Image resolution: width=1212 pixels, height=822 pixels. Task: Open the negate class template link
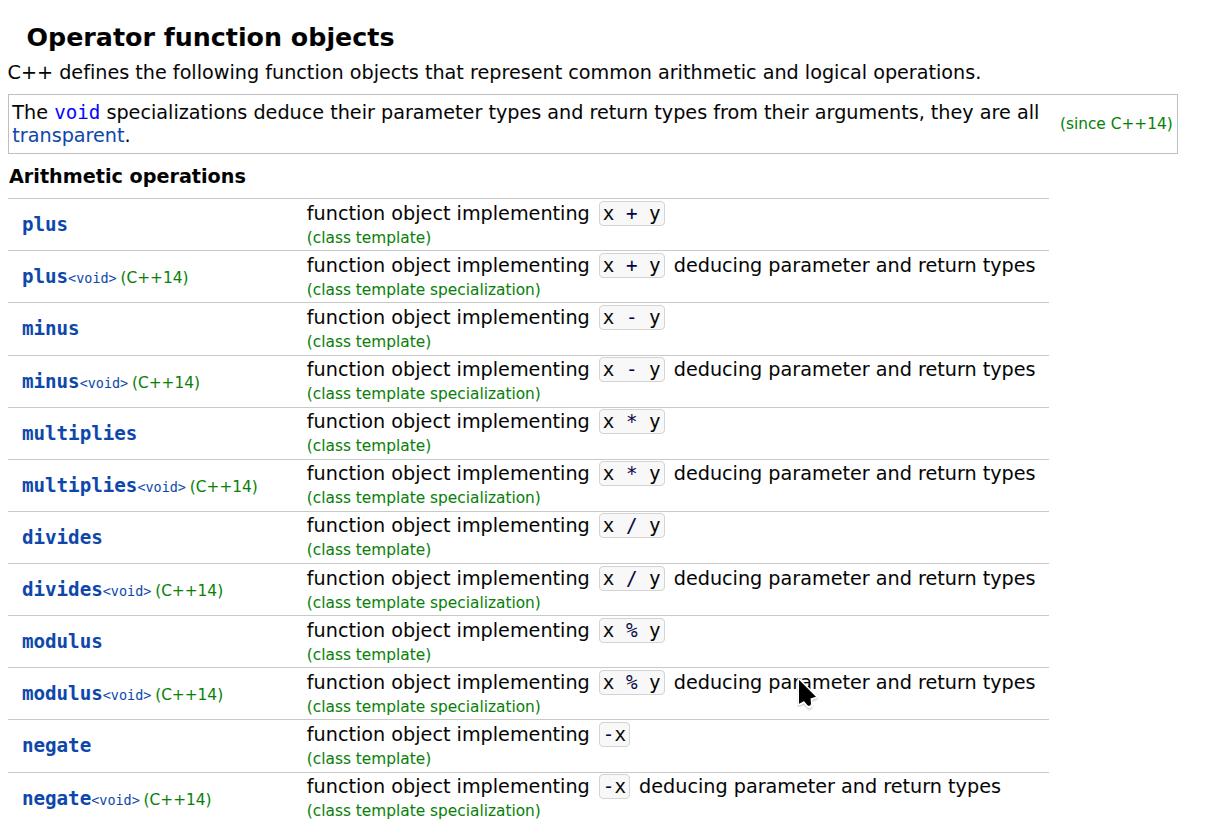56,746
